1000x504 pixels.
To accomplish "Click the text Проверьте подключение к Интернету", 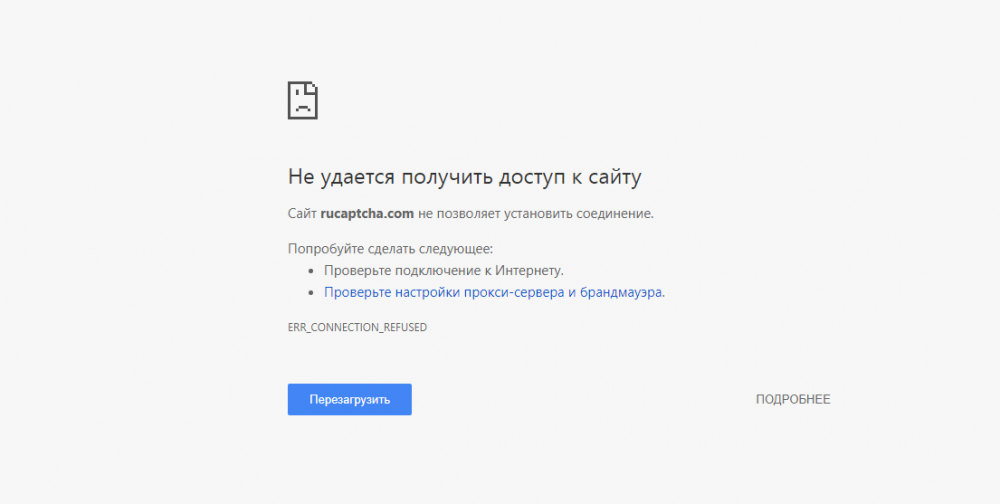I will [444, 271].
